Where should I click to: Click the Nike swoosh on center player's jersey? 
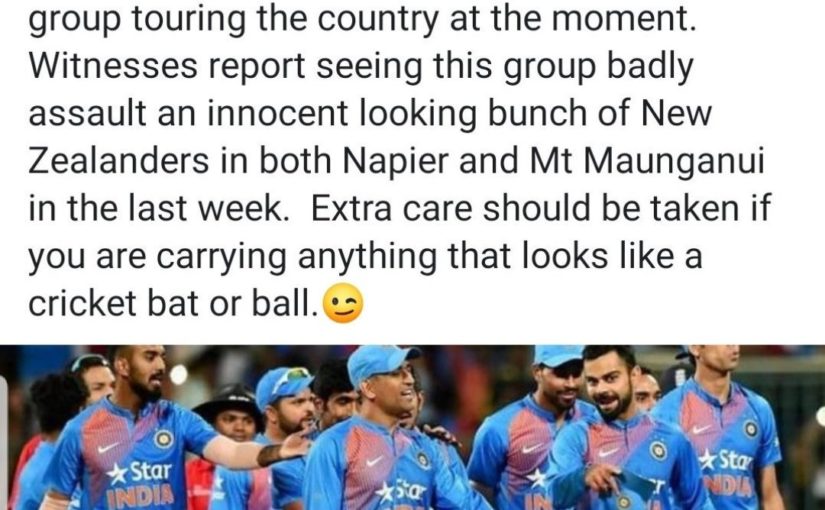pos(374,462)
